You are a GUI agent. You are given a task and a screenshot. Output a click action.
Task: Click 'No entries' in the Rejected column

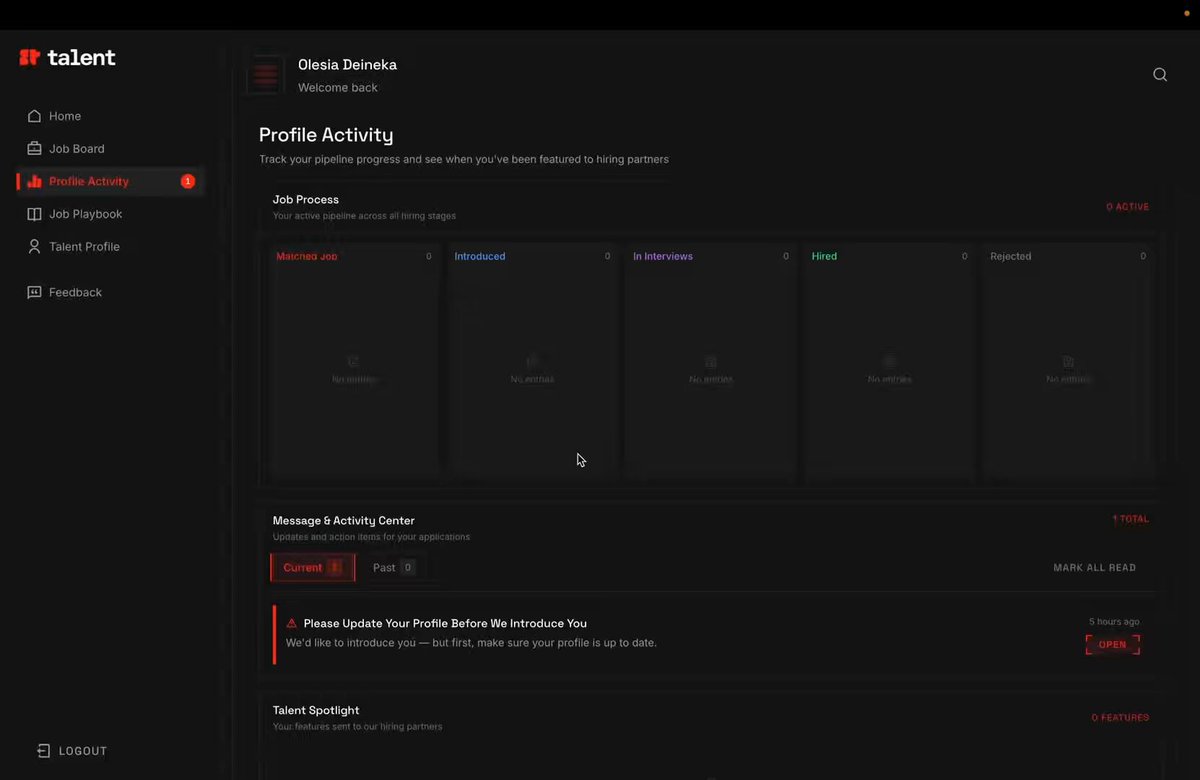click(1068, 380)
